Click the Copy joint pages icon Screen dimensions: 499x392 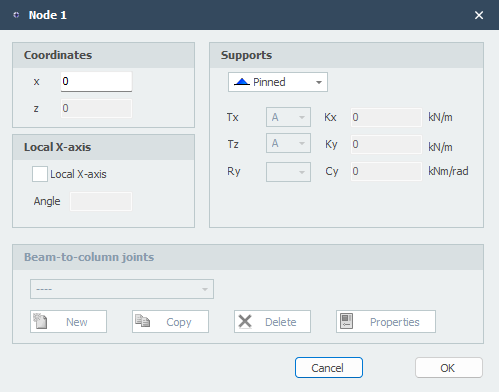[143, 321]
